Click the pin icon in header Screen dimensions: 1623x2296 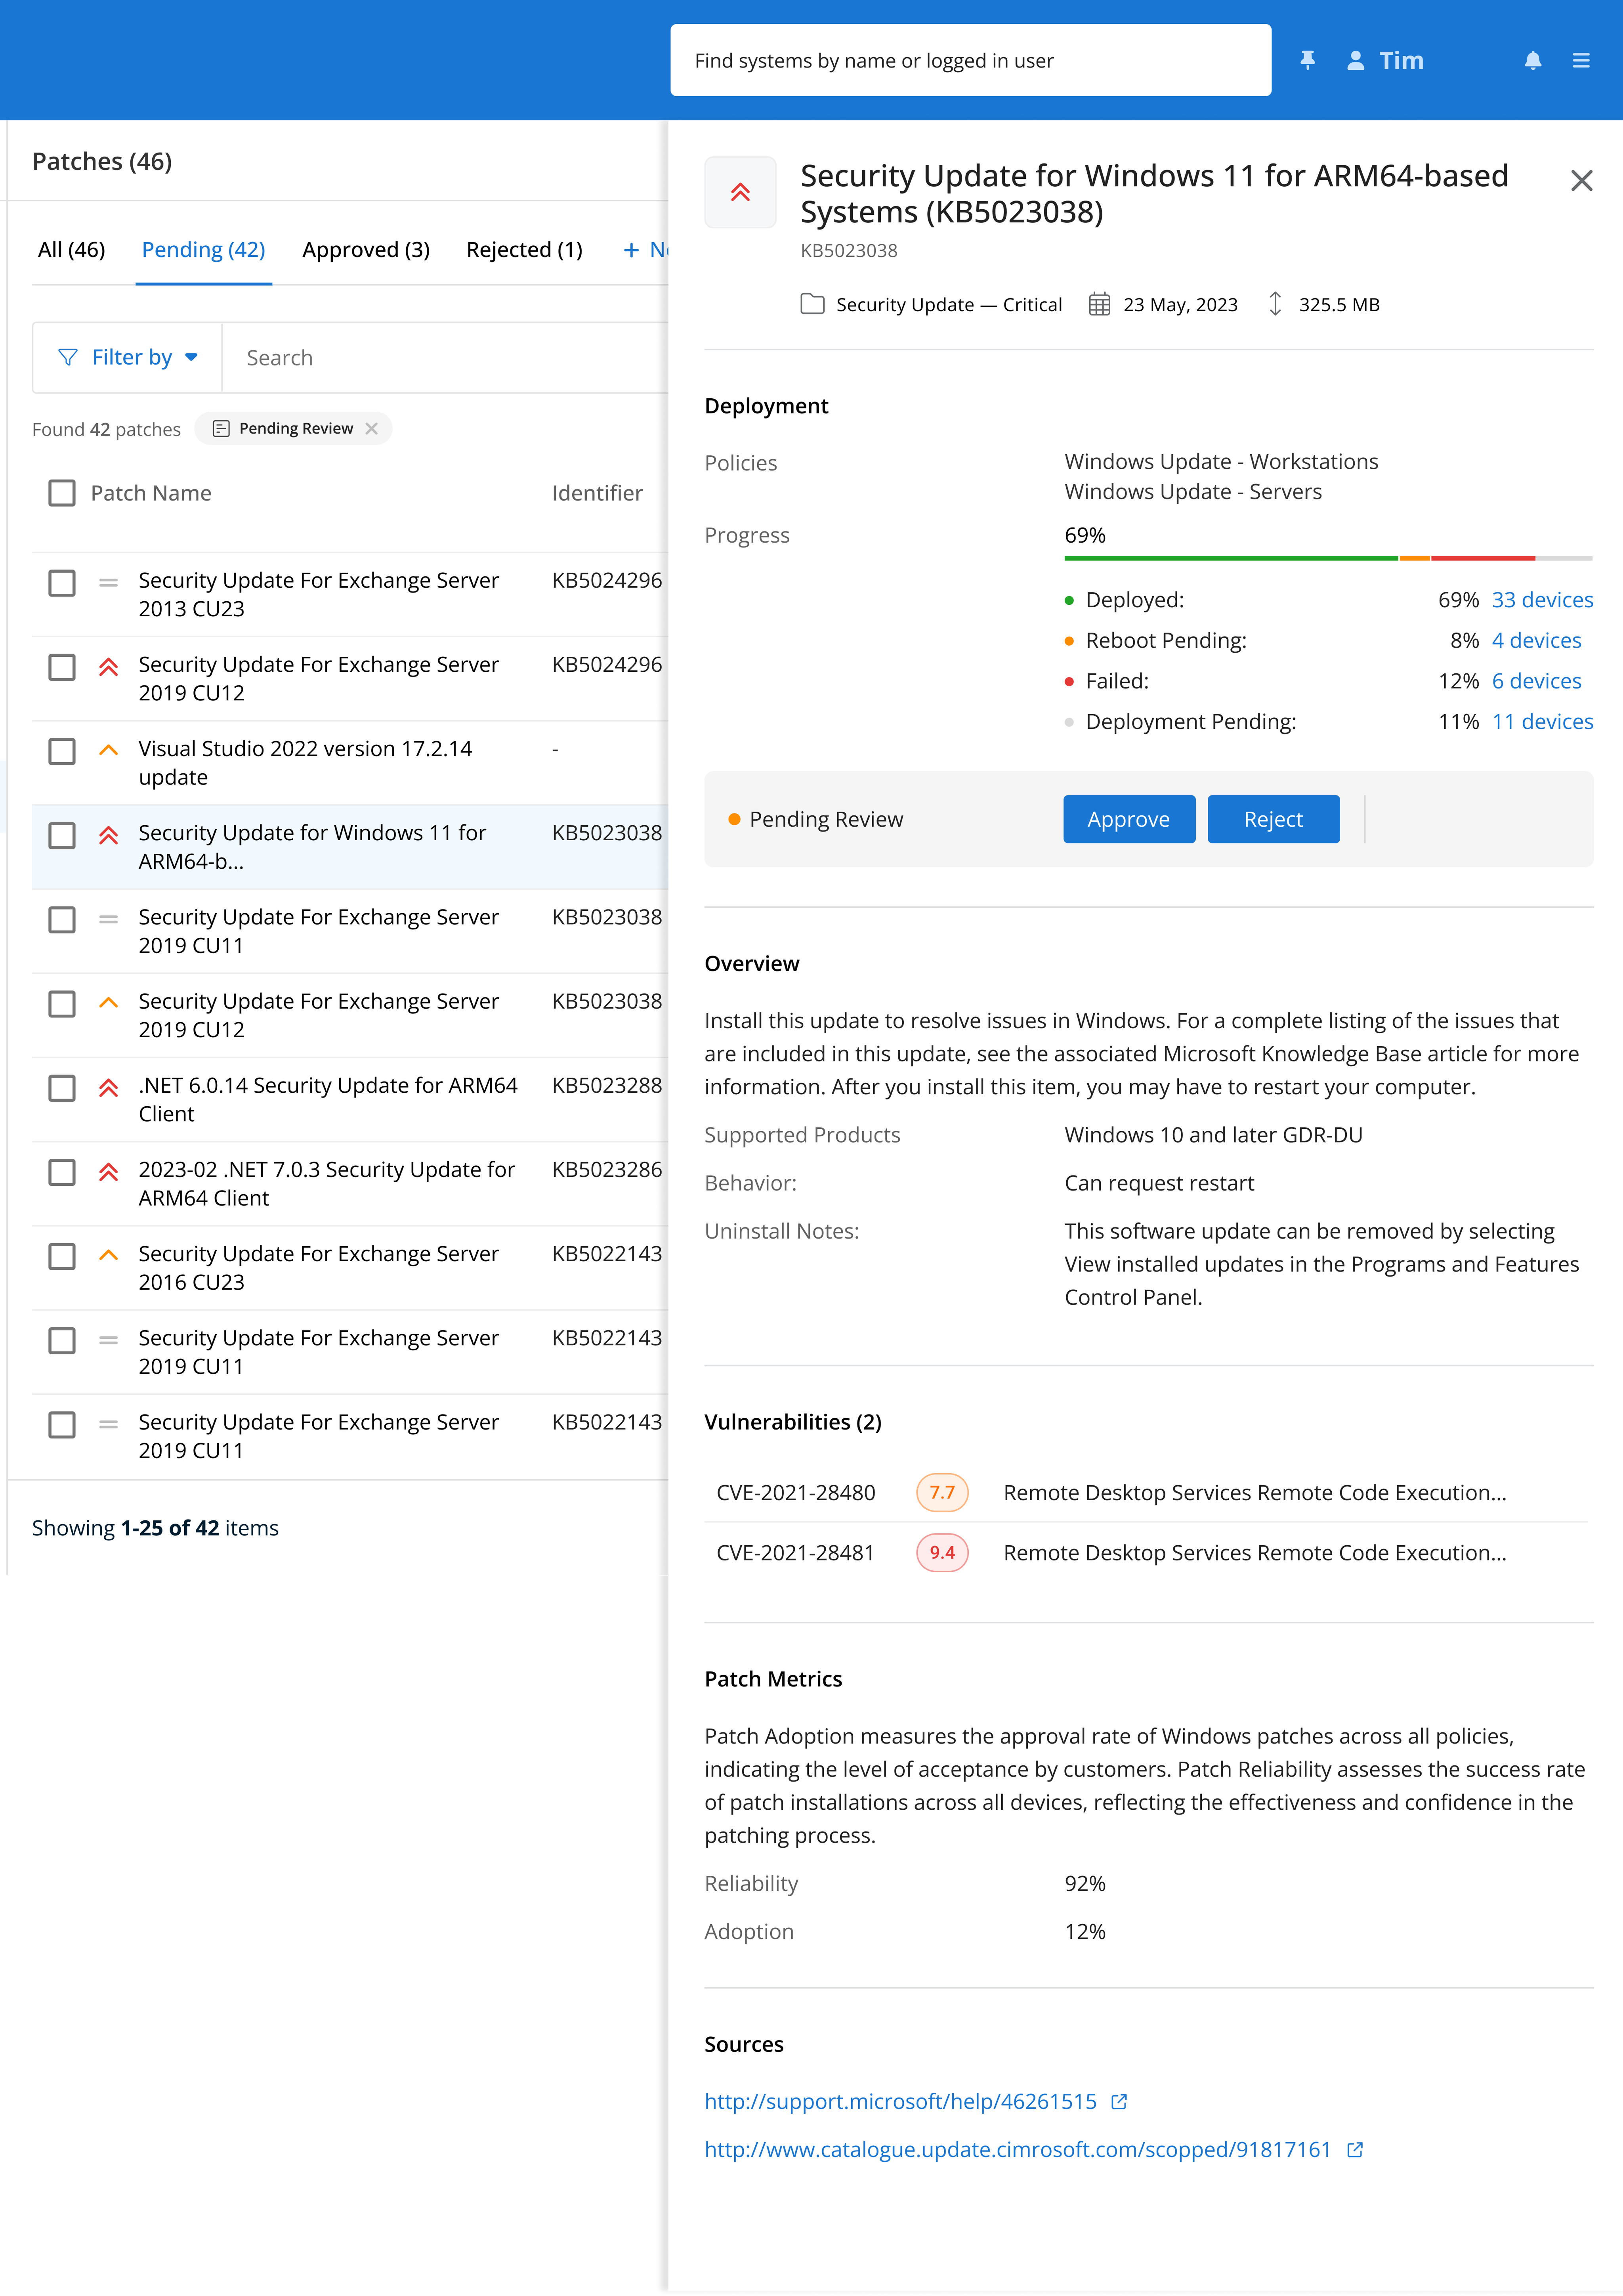coord(1307,60)
